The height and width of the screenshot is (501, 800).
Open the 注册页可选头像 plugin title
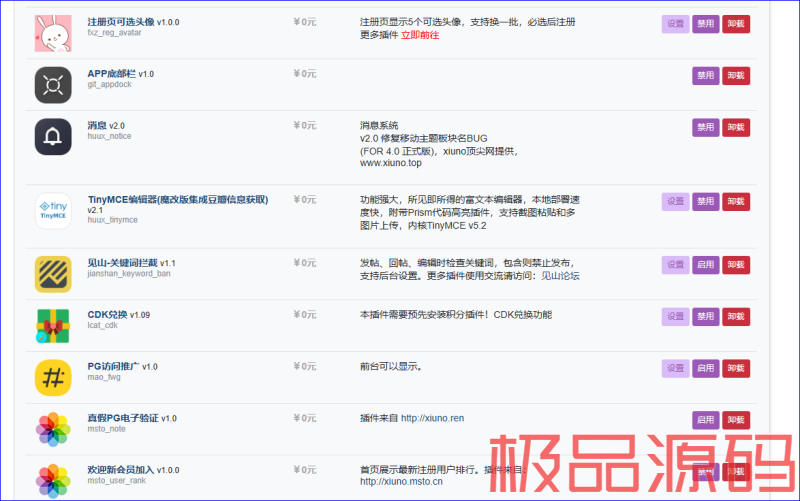pyautogui.click(x=121, y=22)
